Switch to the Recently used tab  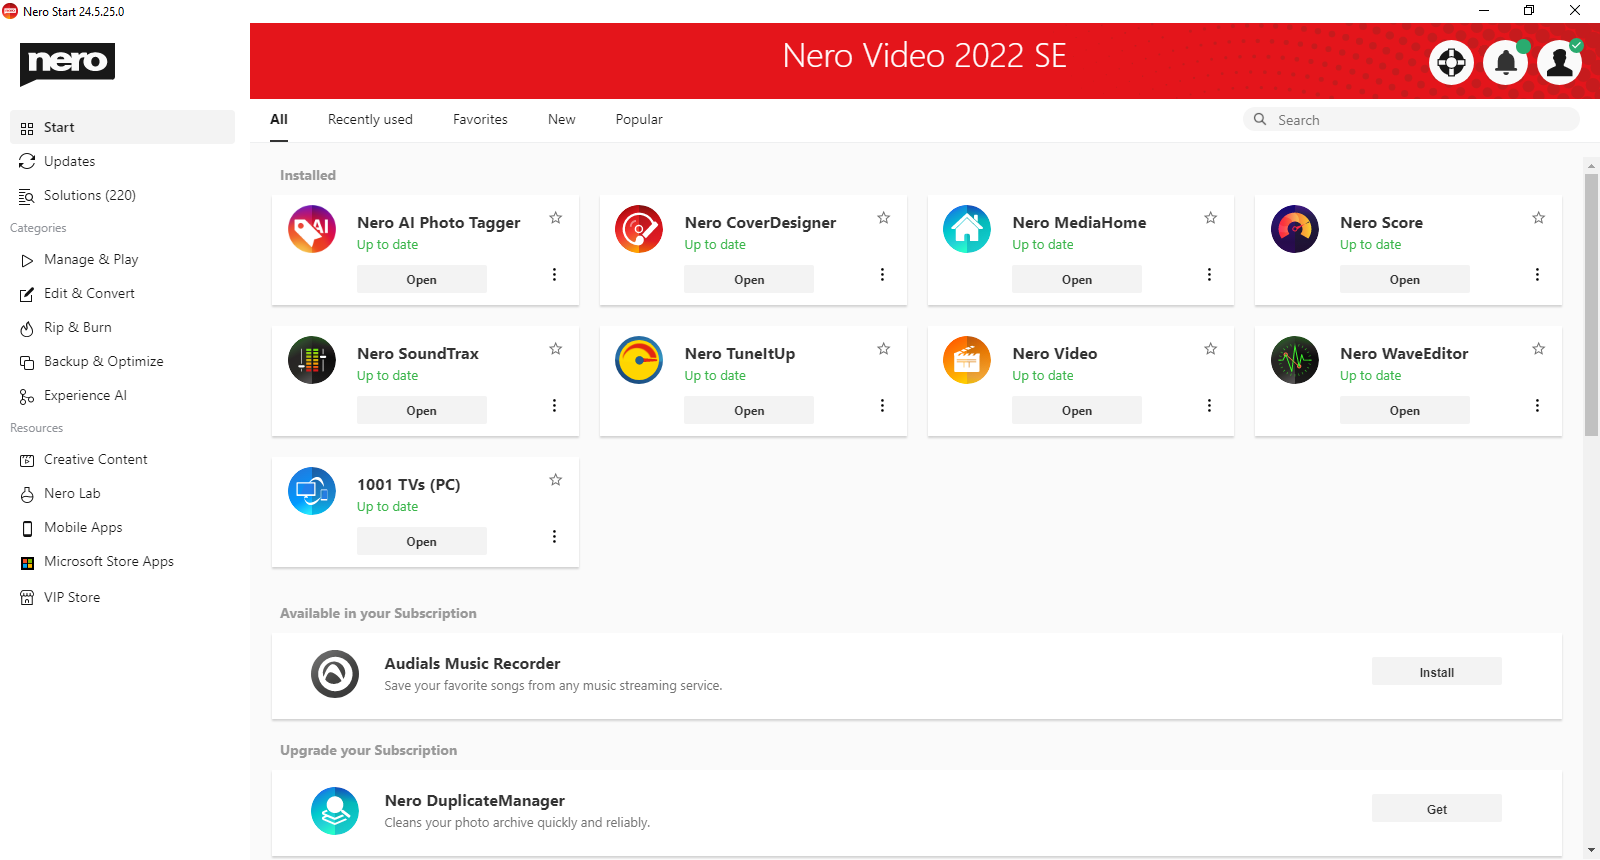(x=370, y=119)
